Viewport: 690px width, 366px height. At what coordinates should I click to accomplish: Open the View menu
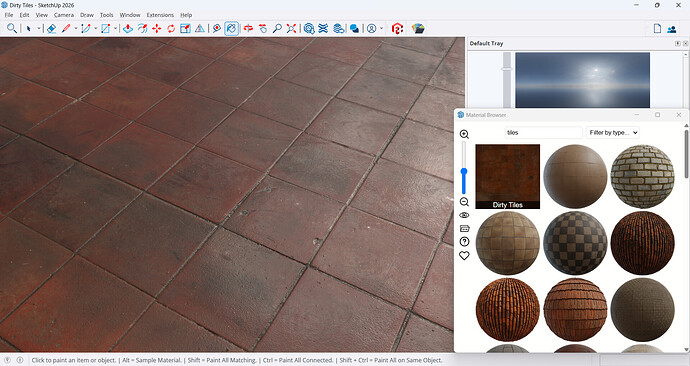coord(42,15)
